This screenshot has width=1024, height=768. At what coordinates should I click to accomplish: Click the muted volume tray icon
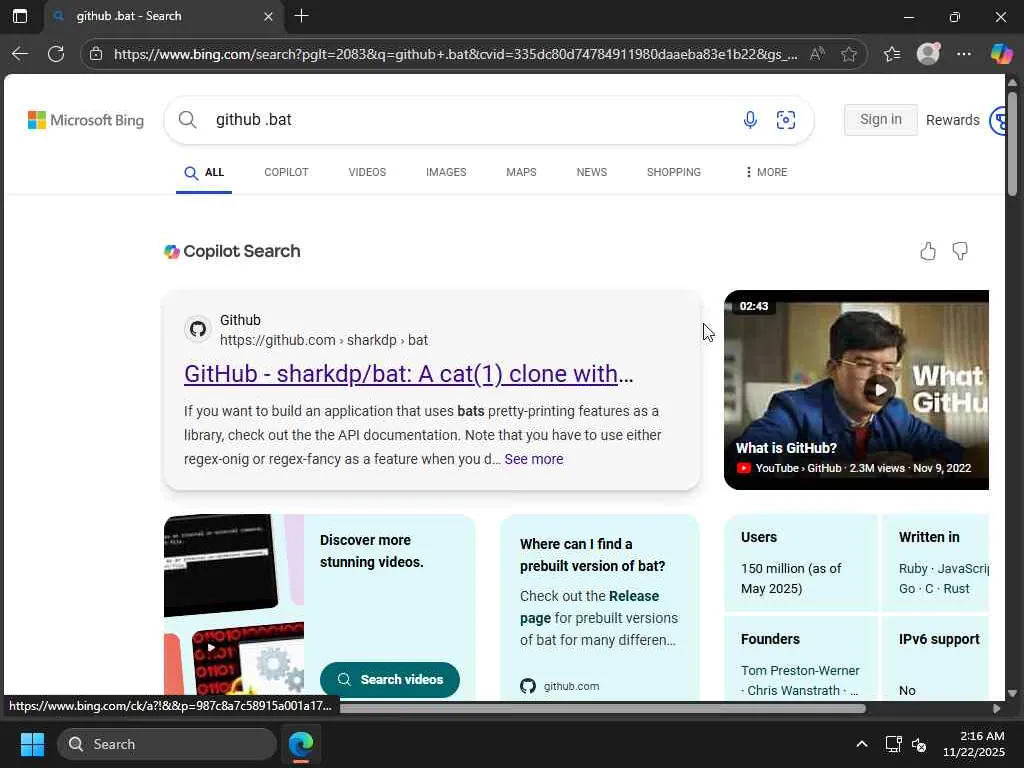[x=920, y=744]
